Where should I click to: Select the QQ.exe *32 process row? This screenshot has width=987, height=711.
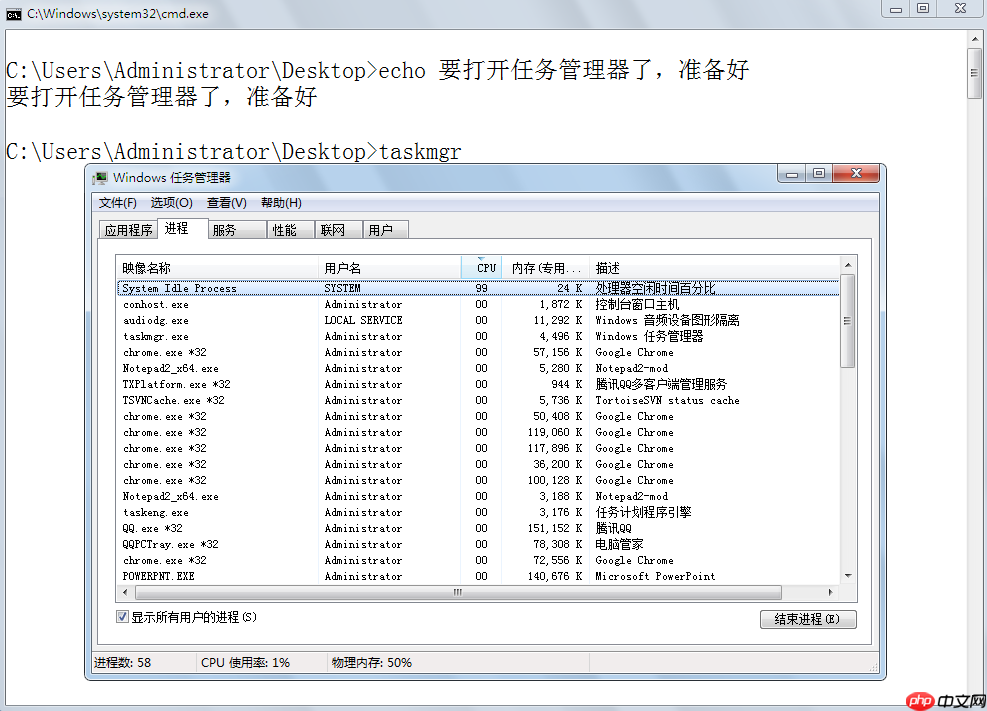click(478, 529)
